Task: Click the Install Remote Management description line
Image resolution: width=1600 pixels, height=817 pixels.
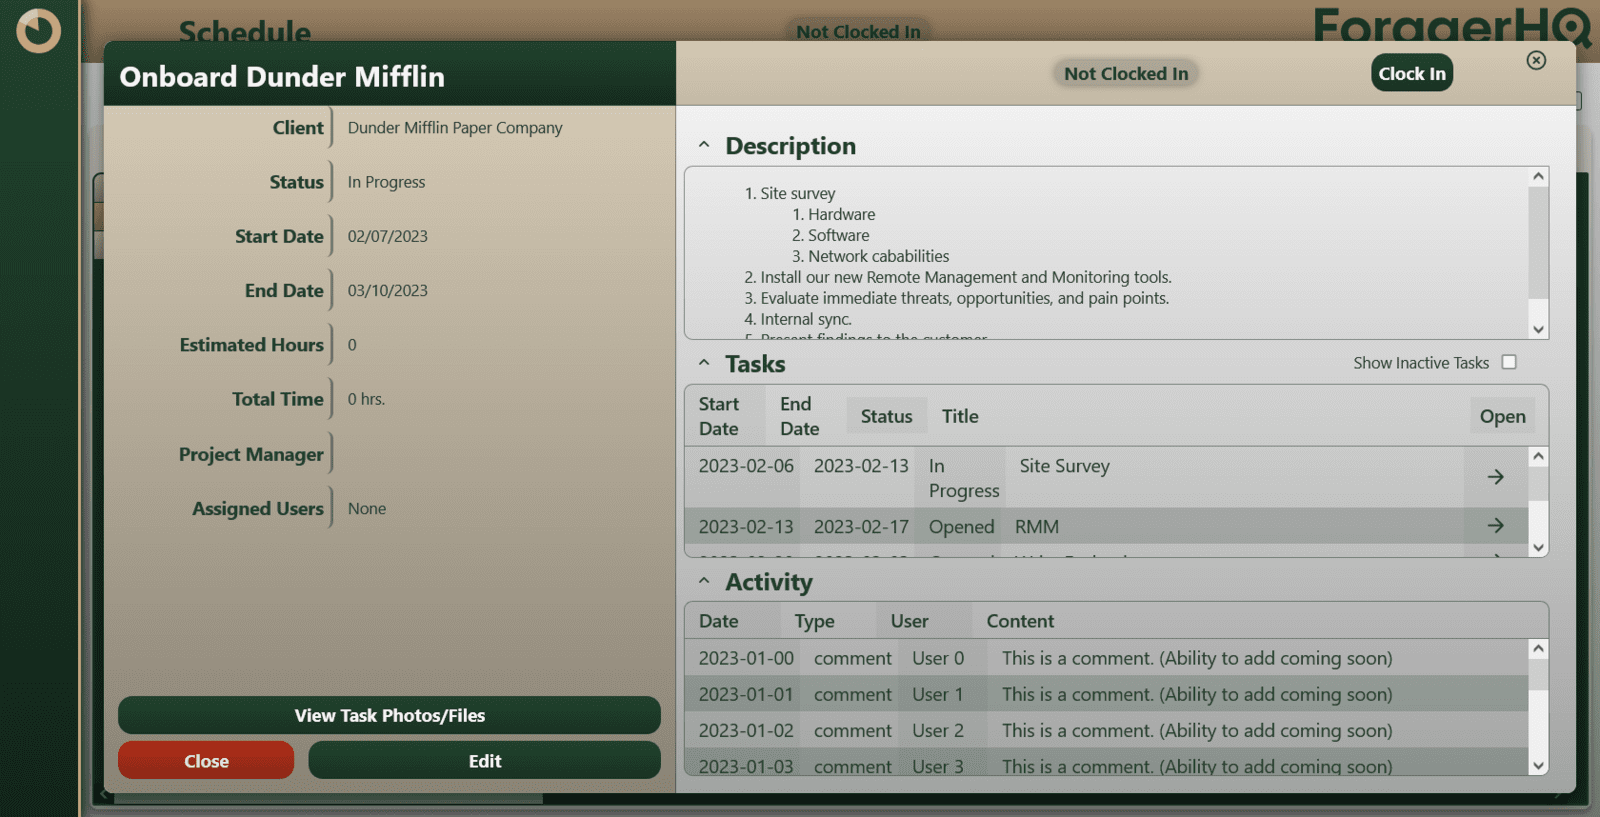Action: point(965,277)
